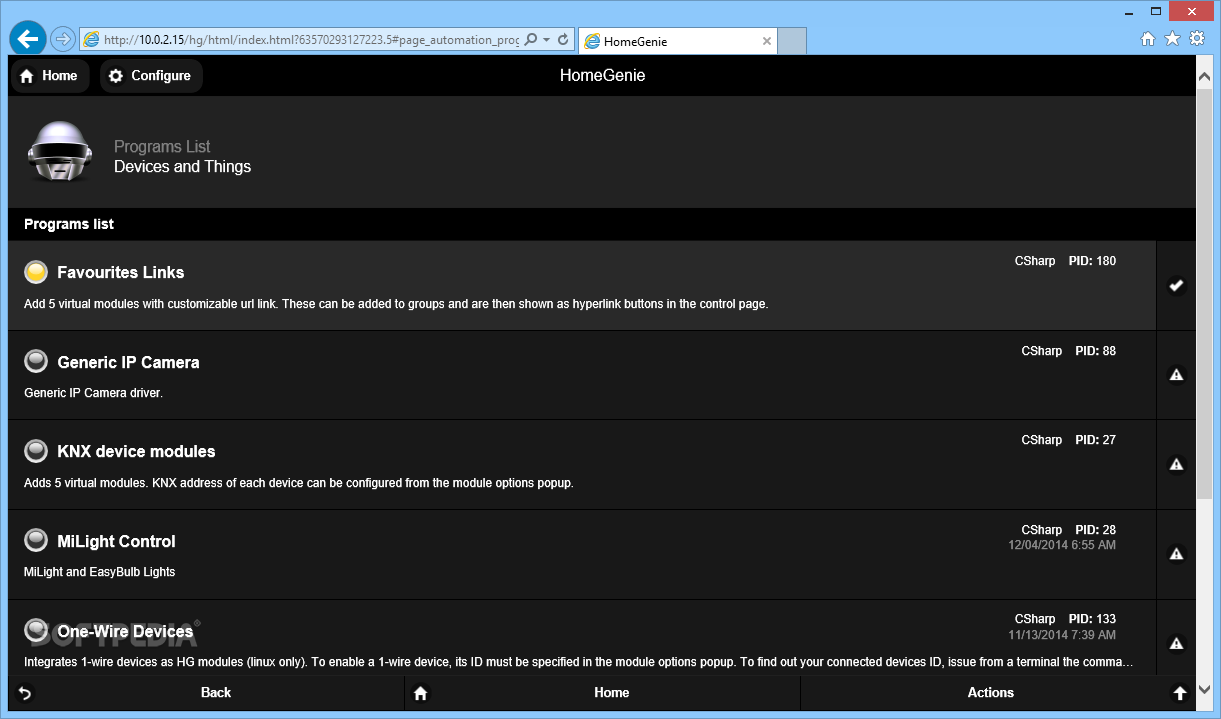
Task: Click the checkmark status icon for Favourites Links
Action: point(1176,286)
